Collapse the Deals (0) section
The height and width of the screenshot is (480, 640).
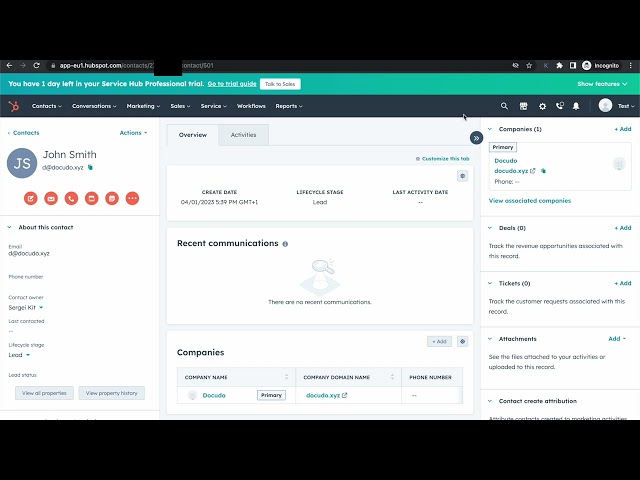490,228
